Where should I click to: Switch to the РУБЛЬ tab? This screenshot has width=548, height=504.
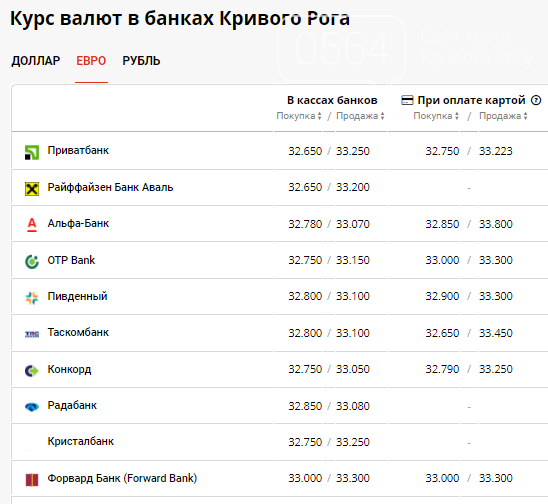(x=141, y=61)
